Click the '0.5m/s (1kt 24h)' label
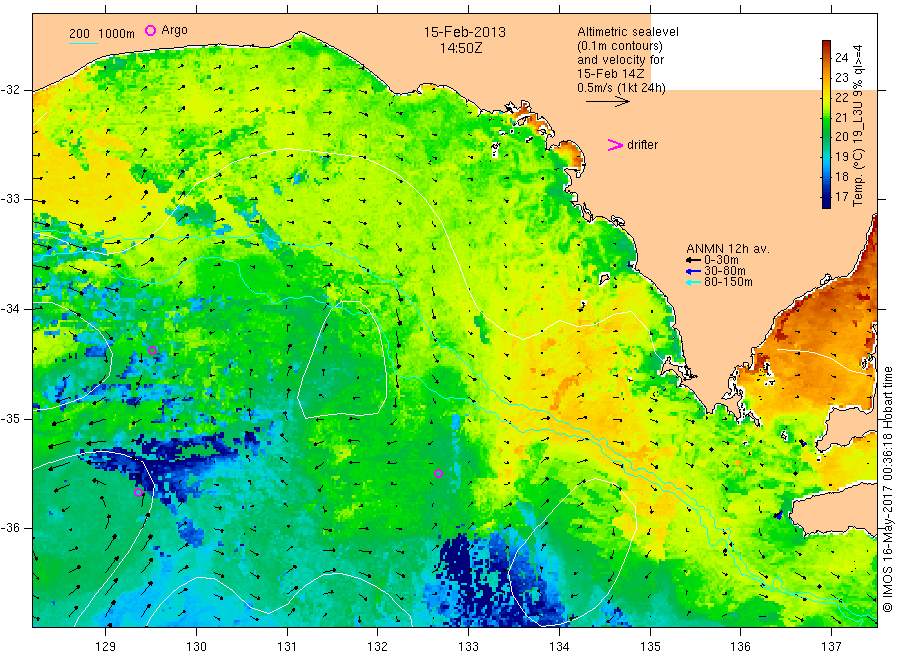The height and width of the screenshot is (660, 900). click(622, 88)
